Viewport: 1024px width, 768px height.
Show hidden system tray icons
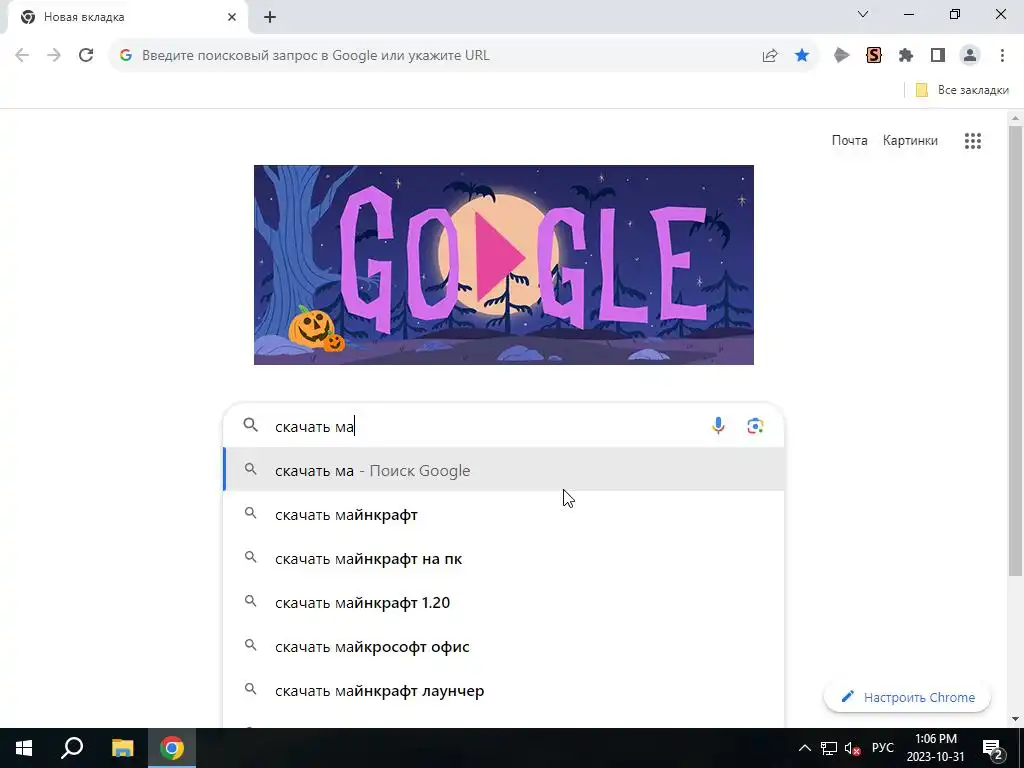tap(805, 748)
